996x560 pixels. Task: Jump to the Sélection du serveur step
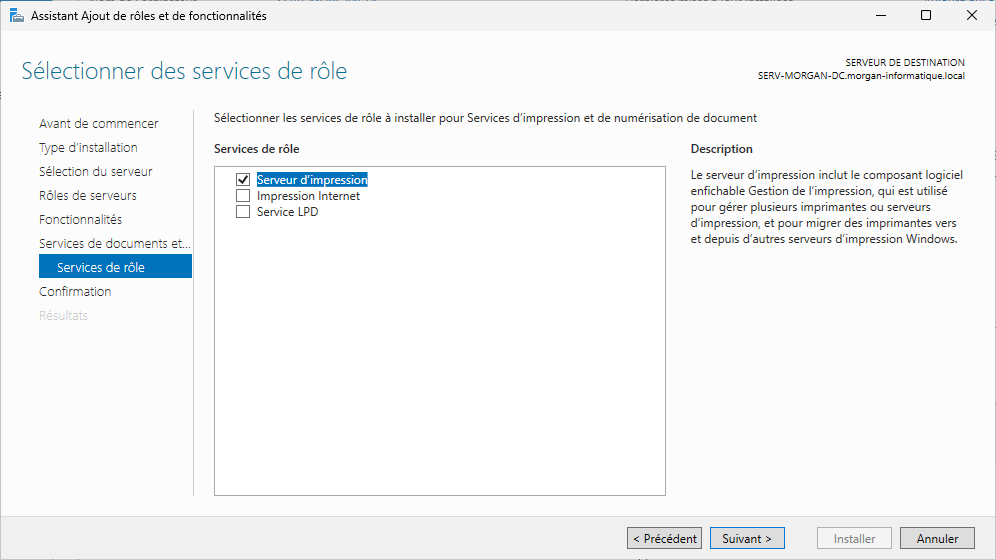[x=95, y=172]
